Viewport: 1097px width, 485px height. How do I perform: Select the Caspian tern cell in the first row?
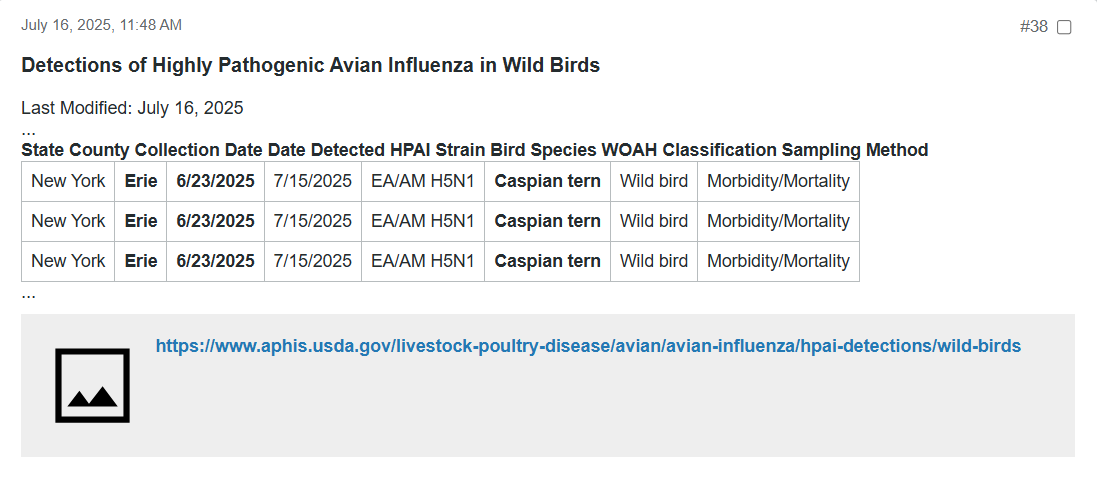click(547, 181)
